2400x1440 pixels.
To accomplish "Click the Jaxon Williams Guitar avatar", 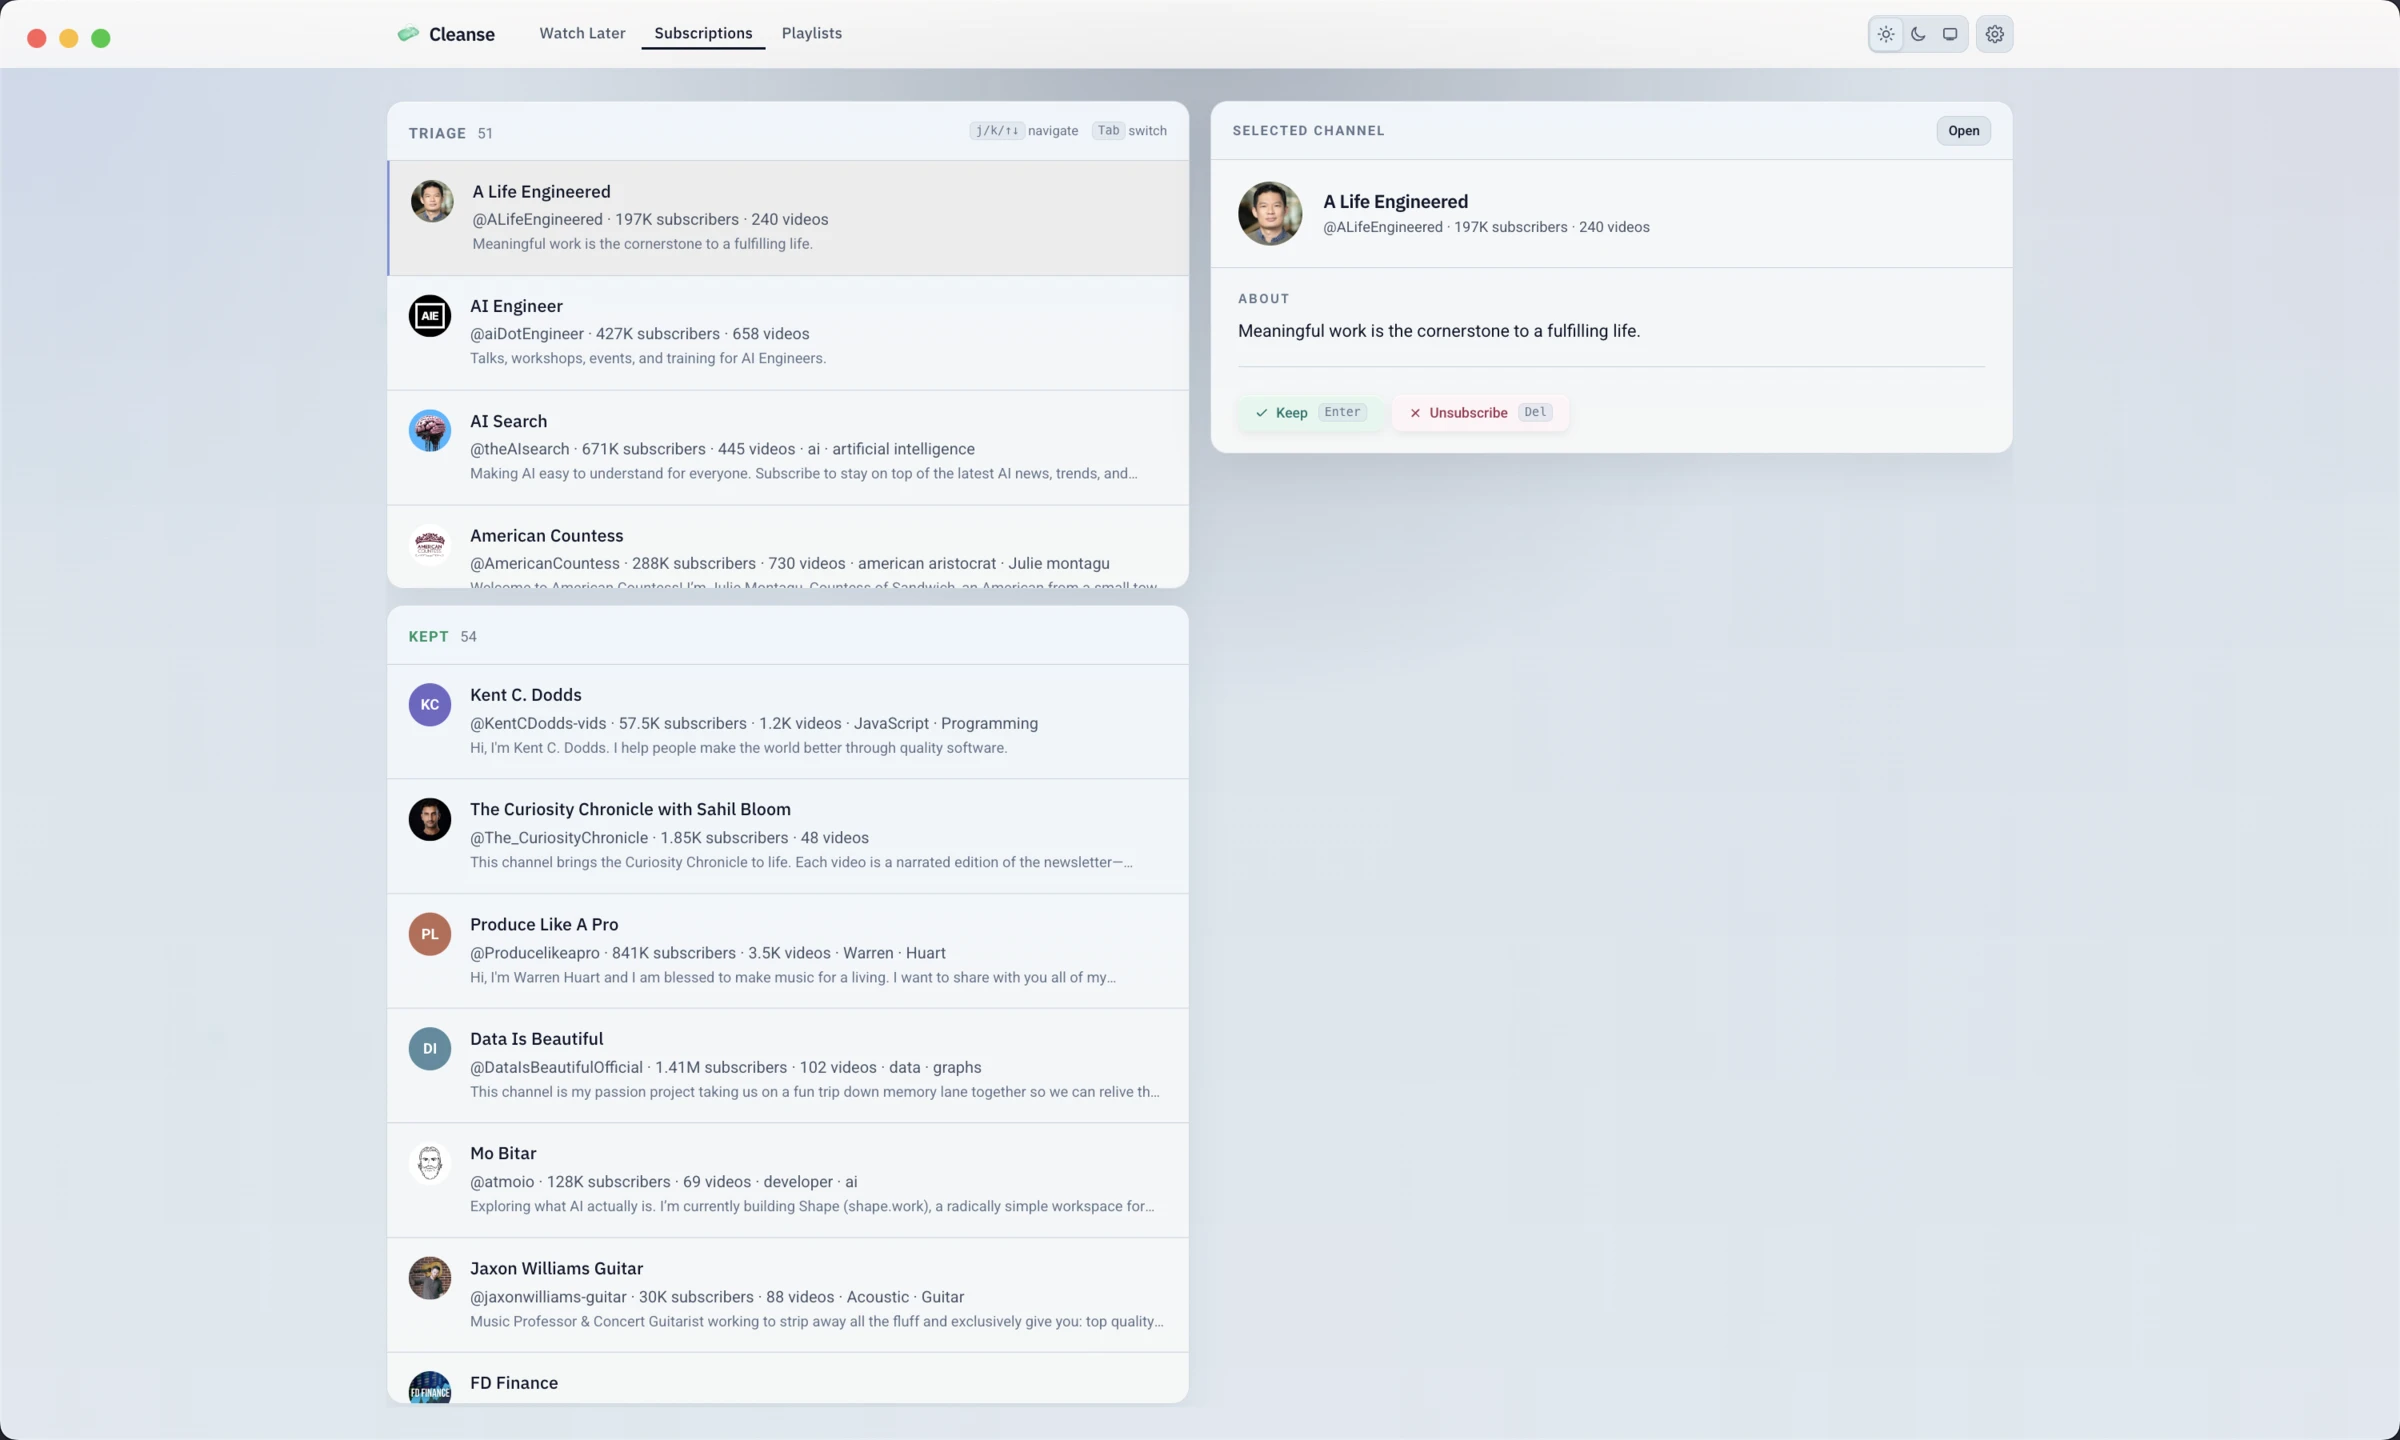I will pyautogui.click(x=430, y=1279).
